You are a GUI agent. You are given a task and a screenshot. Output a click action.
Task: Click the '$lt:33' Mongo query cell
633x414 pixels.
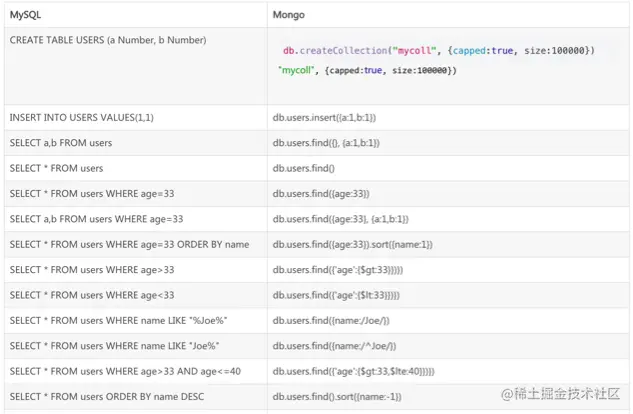(x=448, y=295)
